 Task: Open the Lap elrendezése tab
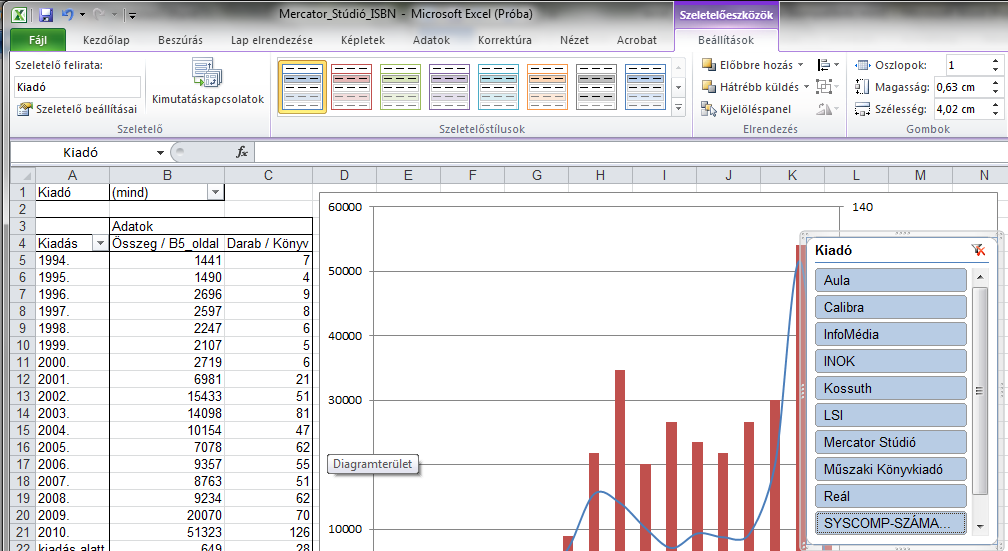pos(272,40)
